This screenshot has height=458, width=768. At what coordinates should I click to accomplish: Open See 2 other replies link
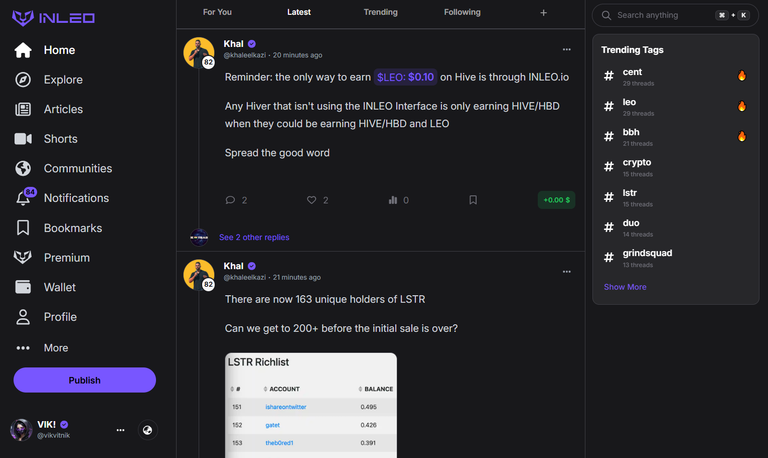254,237
